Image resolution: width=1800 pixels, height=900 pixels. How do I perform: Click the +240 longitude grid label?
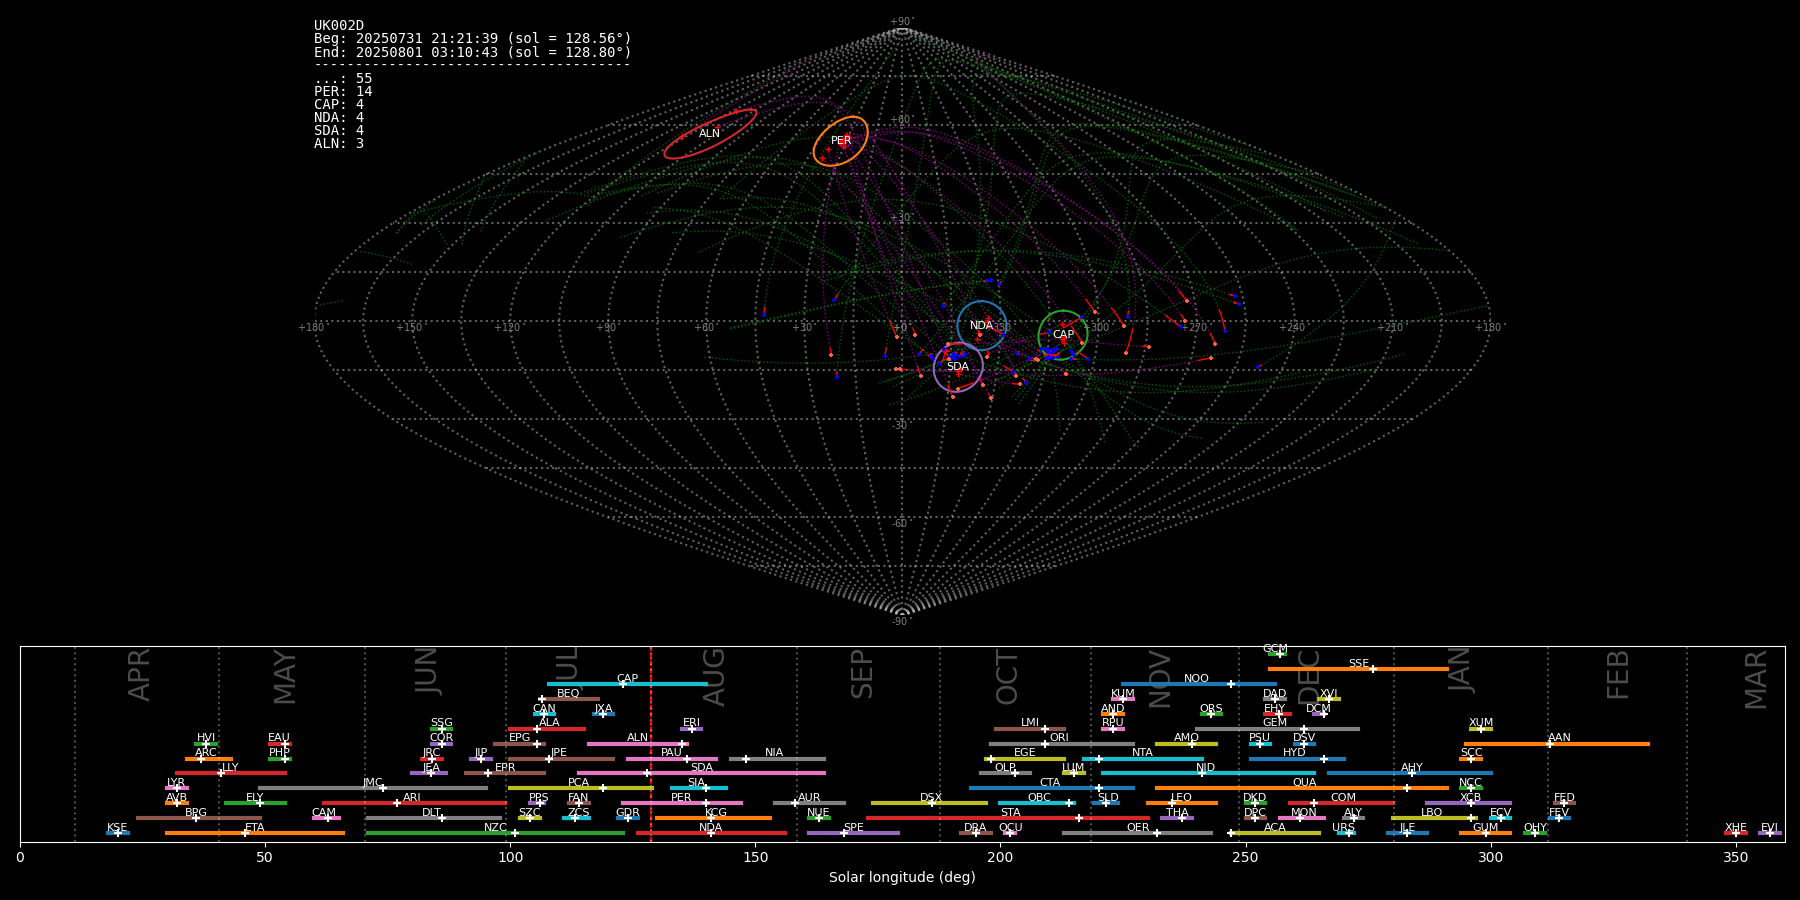(1292, 327)
